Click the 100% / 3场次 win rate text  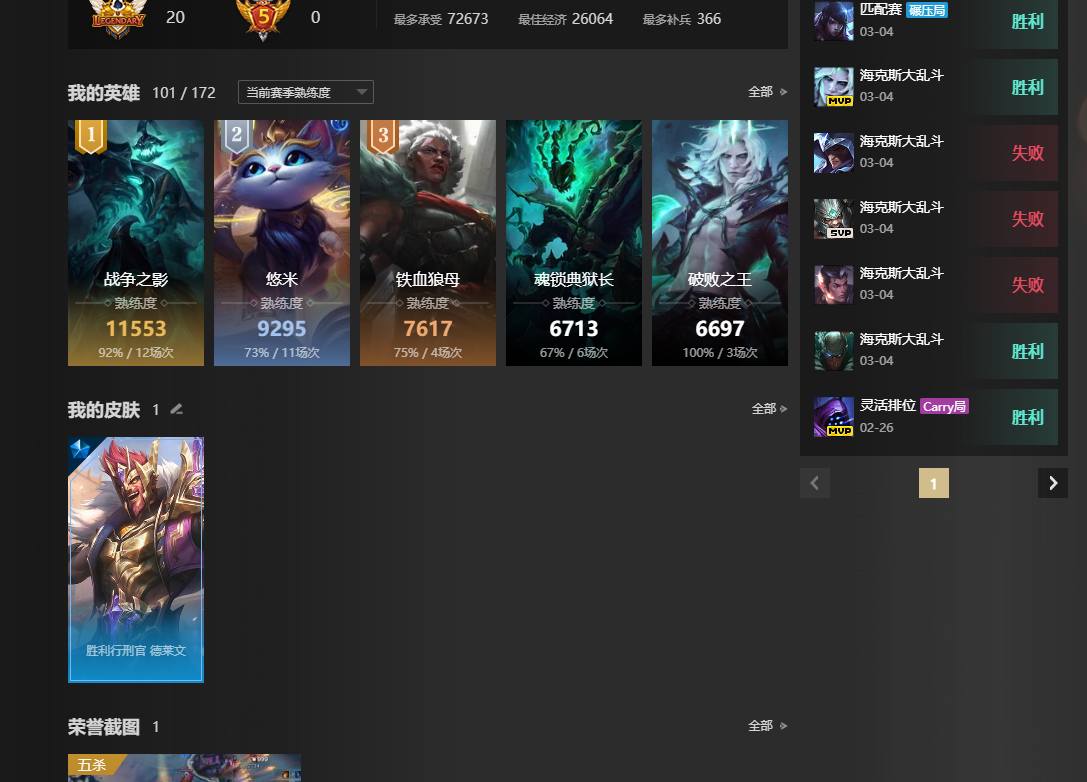click(720, 352)
